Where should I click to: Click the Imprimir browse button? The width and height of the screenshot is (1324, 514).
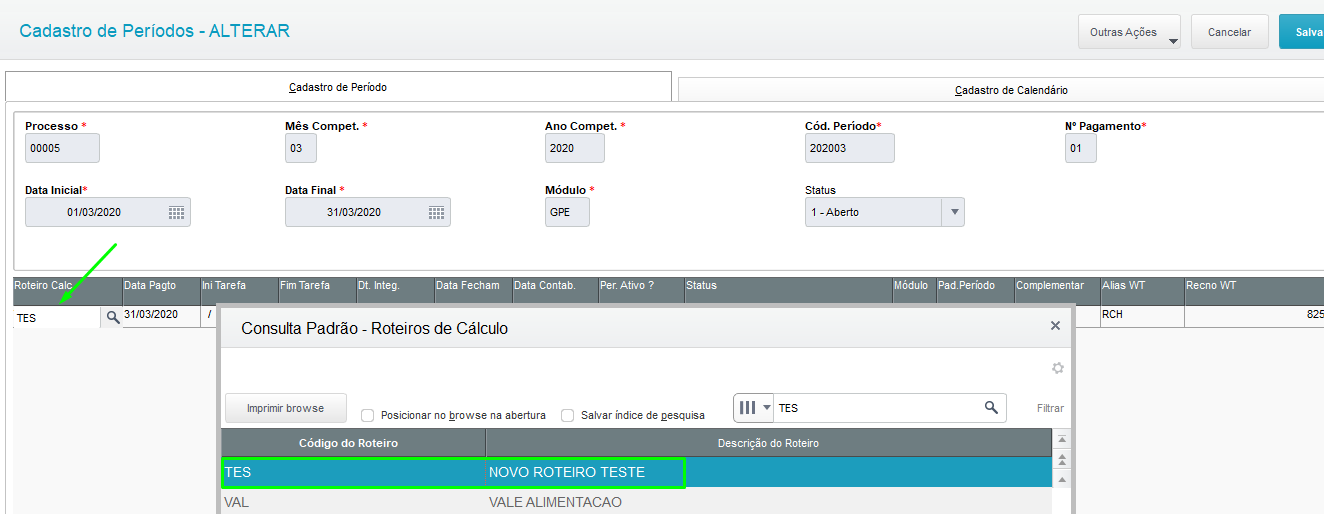pos(285,408)
